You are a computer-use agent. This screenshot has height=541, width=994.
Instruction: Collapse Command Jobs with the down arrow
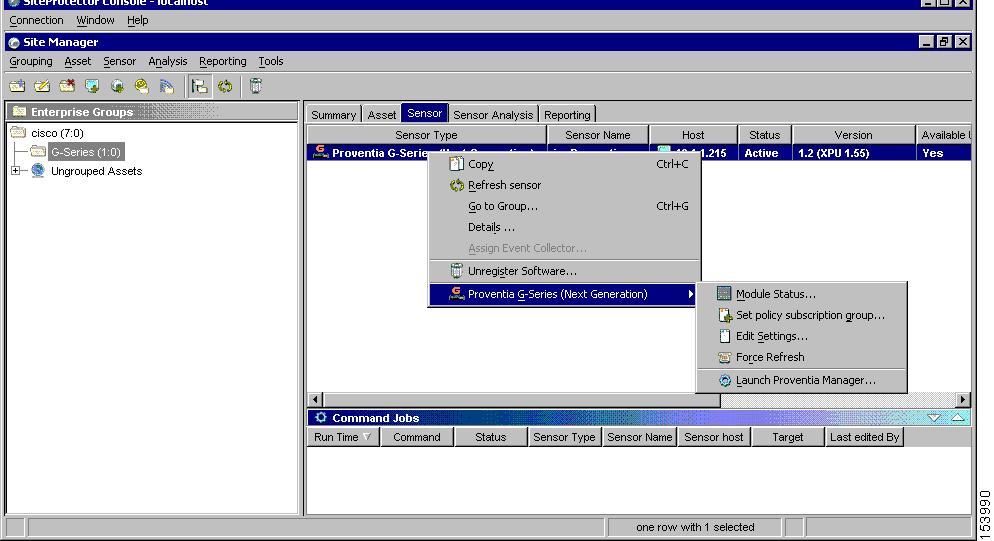pyautogui.click(x=934, y=418)
